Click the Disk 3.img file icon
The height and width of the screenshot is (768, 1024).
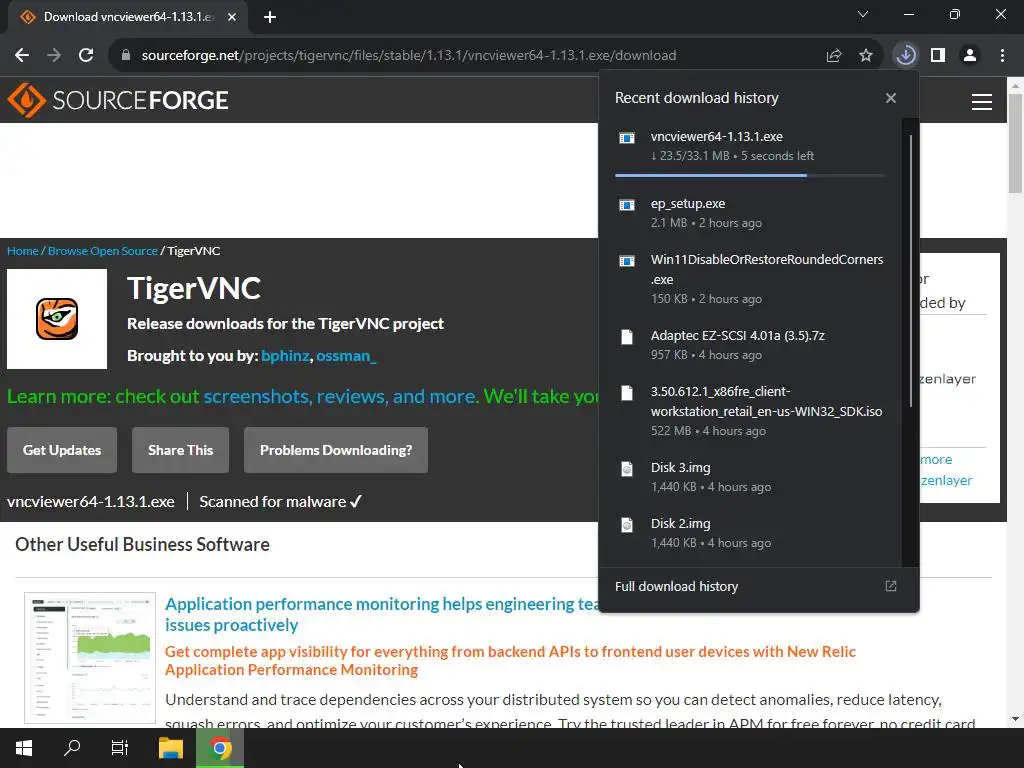coord(627,469)
